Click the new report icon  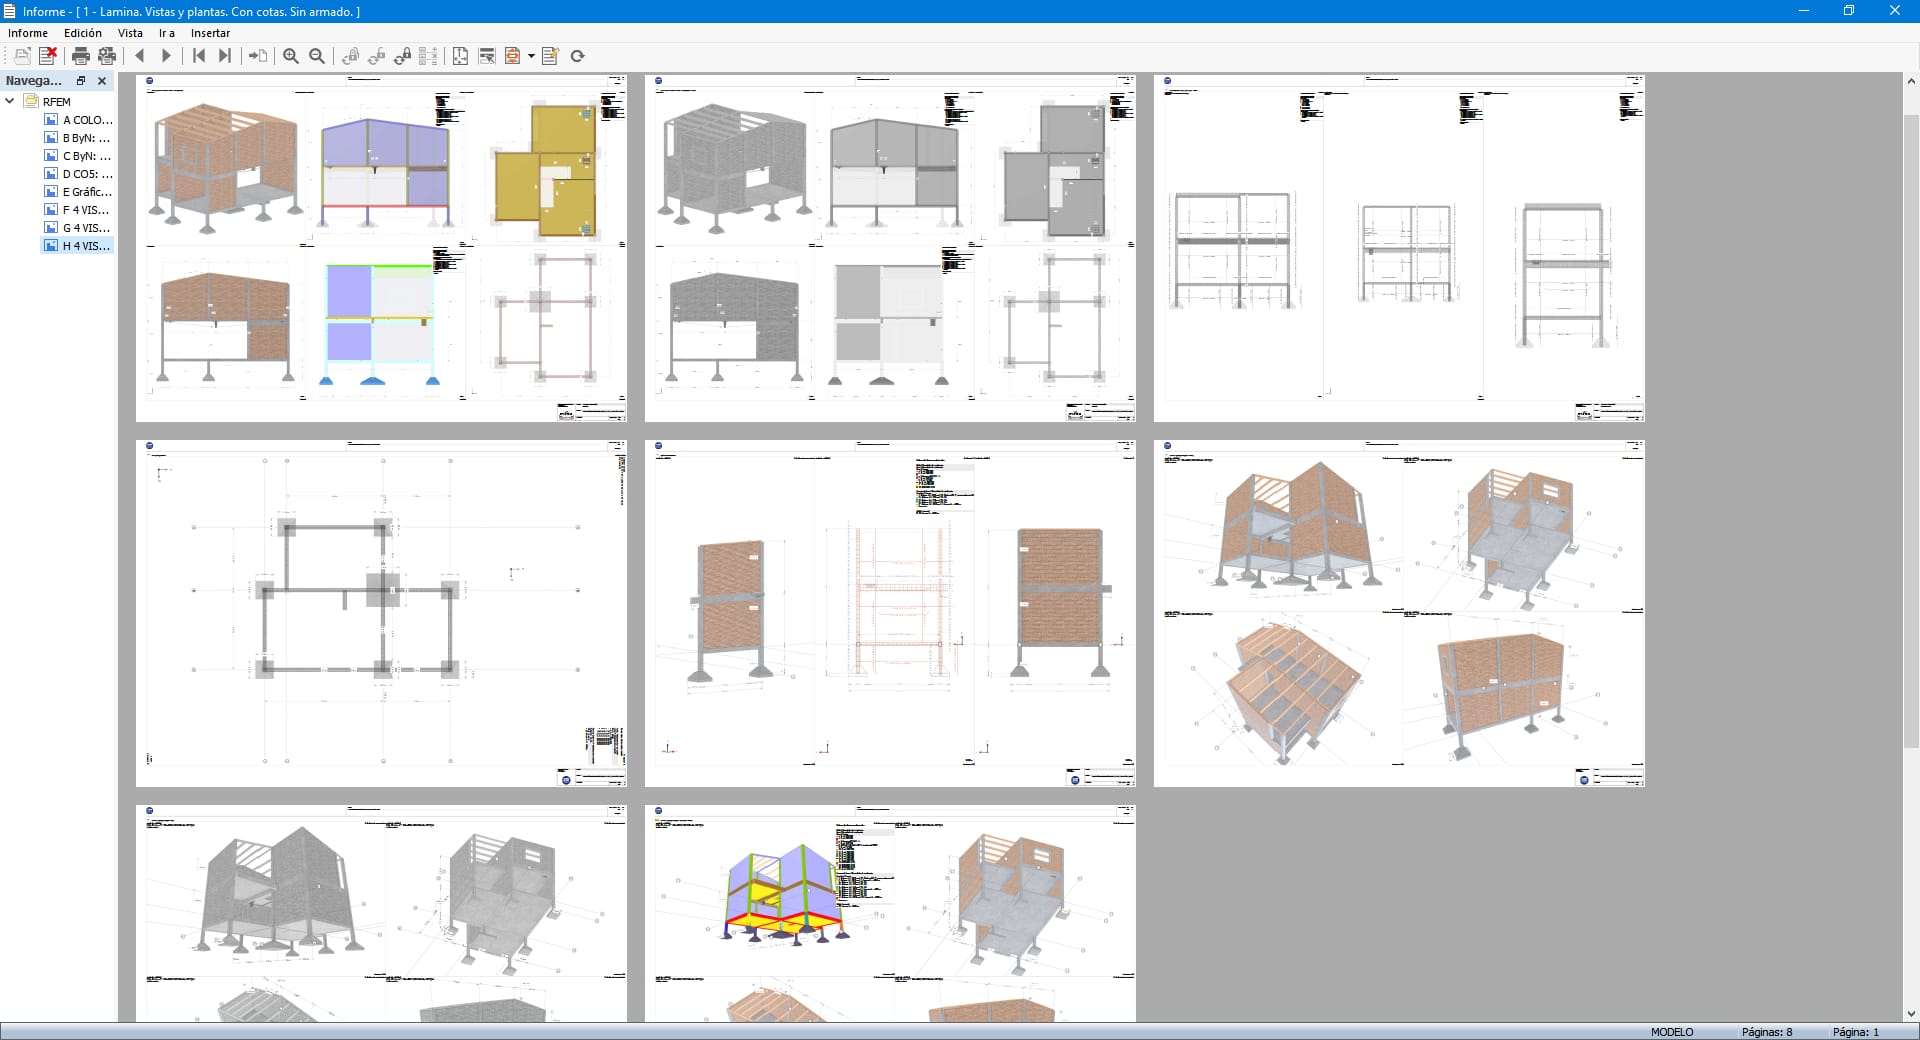(x=22, y=56)
